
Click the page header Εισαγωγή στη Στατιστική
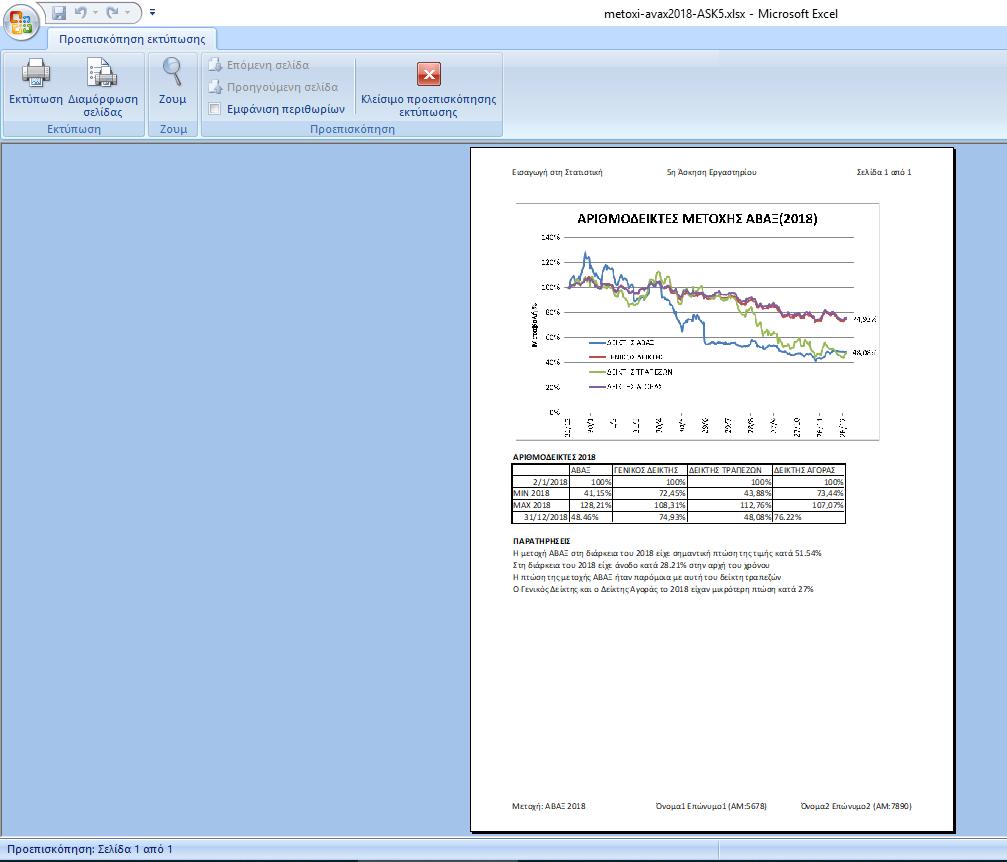coord(557,172)
